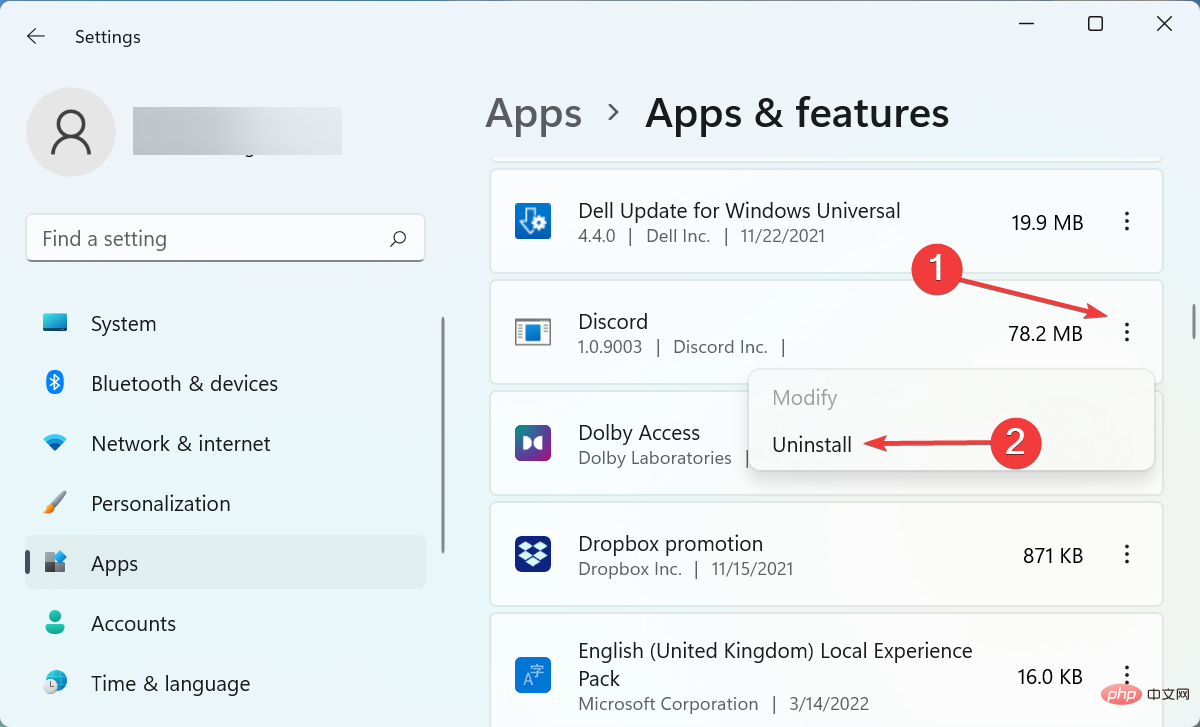Open more options for English Local Experience Pack
The width and height of the screenshot is (1200, 727).
click(x=1127, y=677)
